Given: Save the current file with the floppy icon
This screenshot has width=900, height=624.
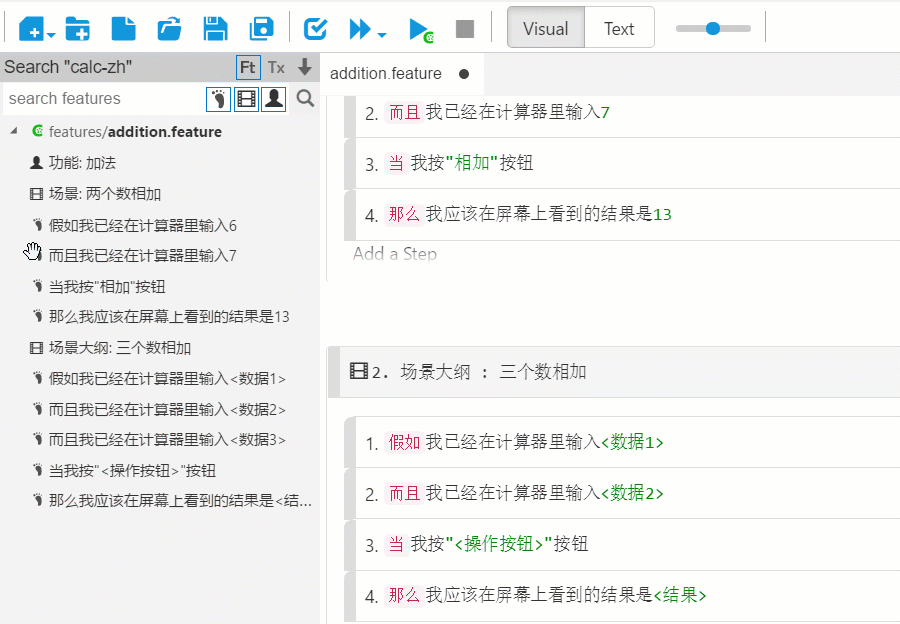Looking at the screenshot, I should [215, 29].
